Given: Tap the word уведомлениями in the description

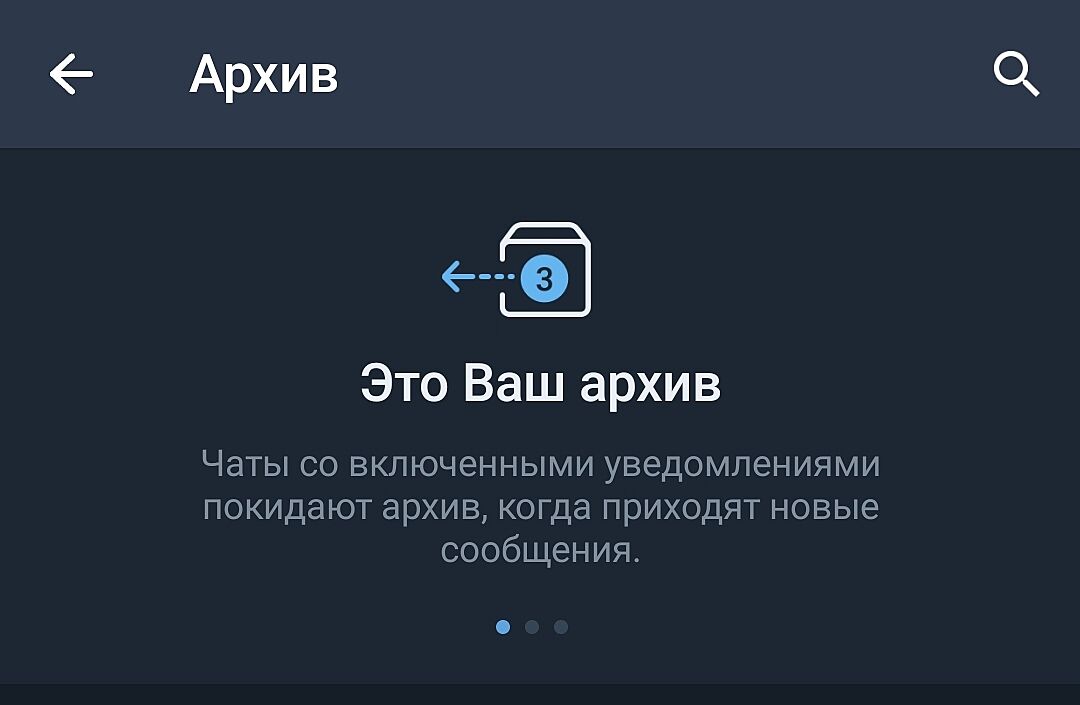Looking at the screenshot, I should [x=742, y=464].
